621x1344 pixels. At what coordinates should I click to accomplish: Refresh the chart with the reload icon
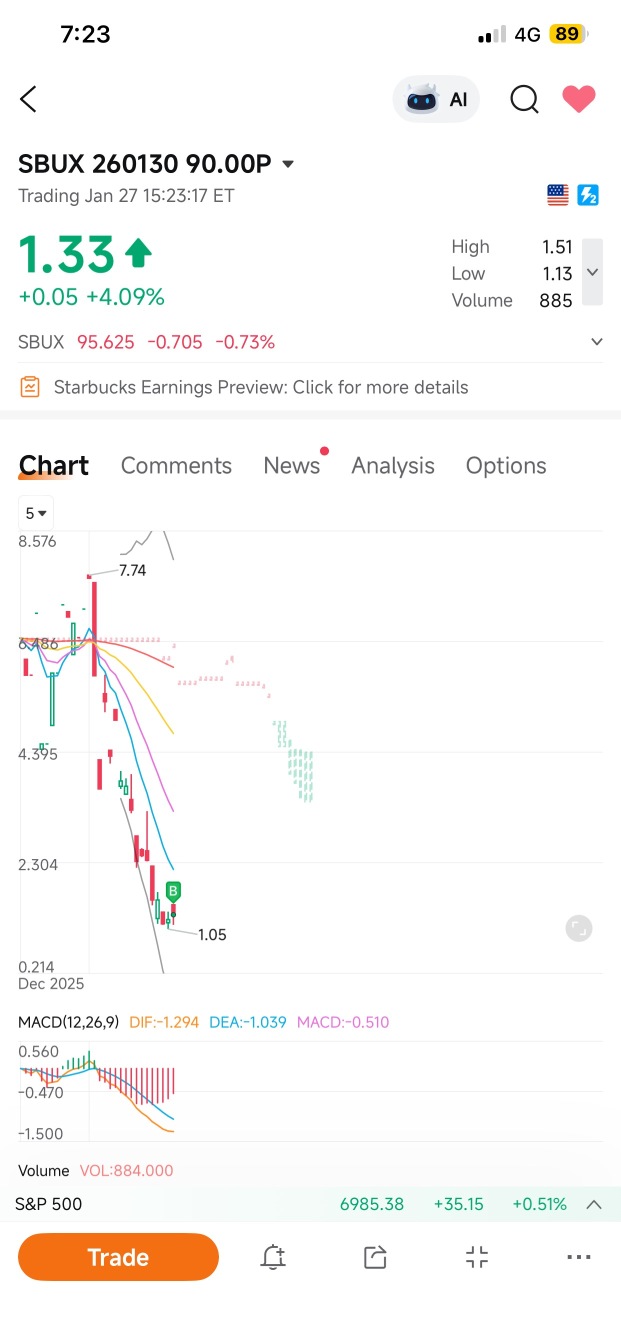point(578,928)
